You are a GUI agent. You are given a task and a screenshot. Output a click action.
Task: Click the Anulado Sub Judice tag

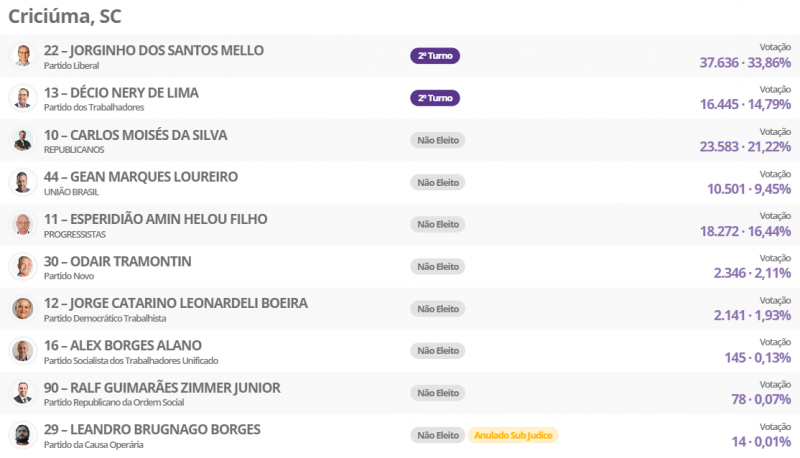tap(513, 435)
